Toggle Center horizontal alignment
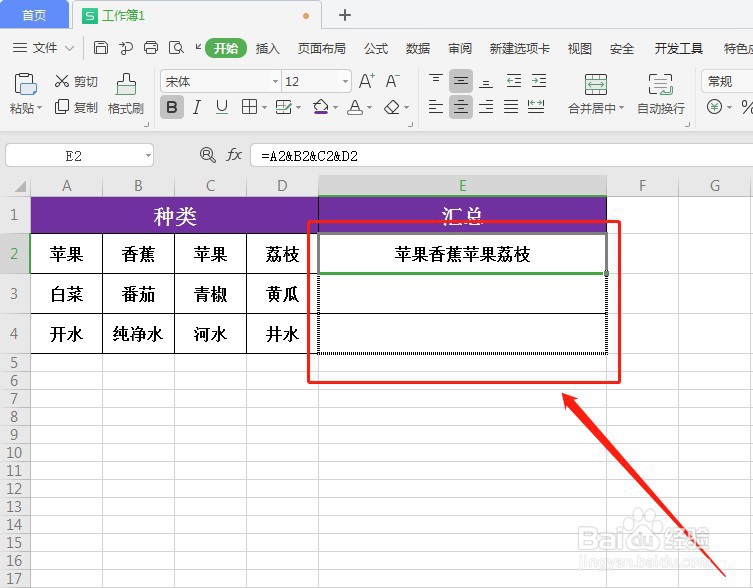Image resolution: width=753 pixels, height=588 pixels. (461, 107)
